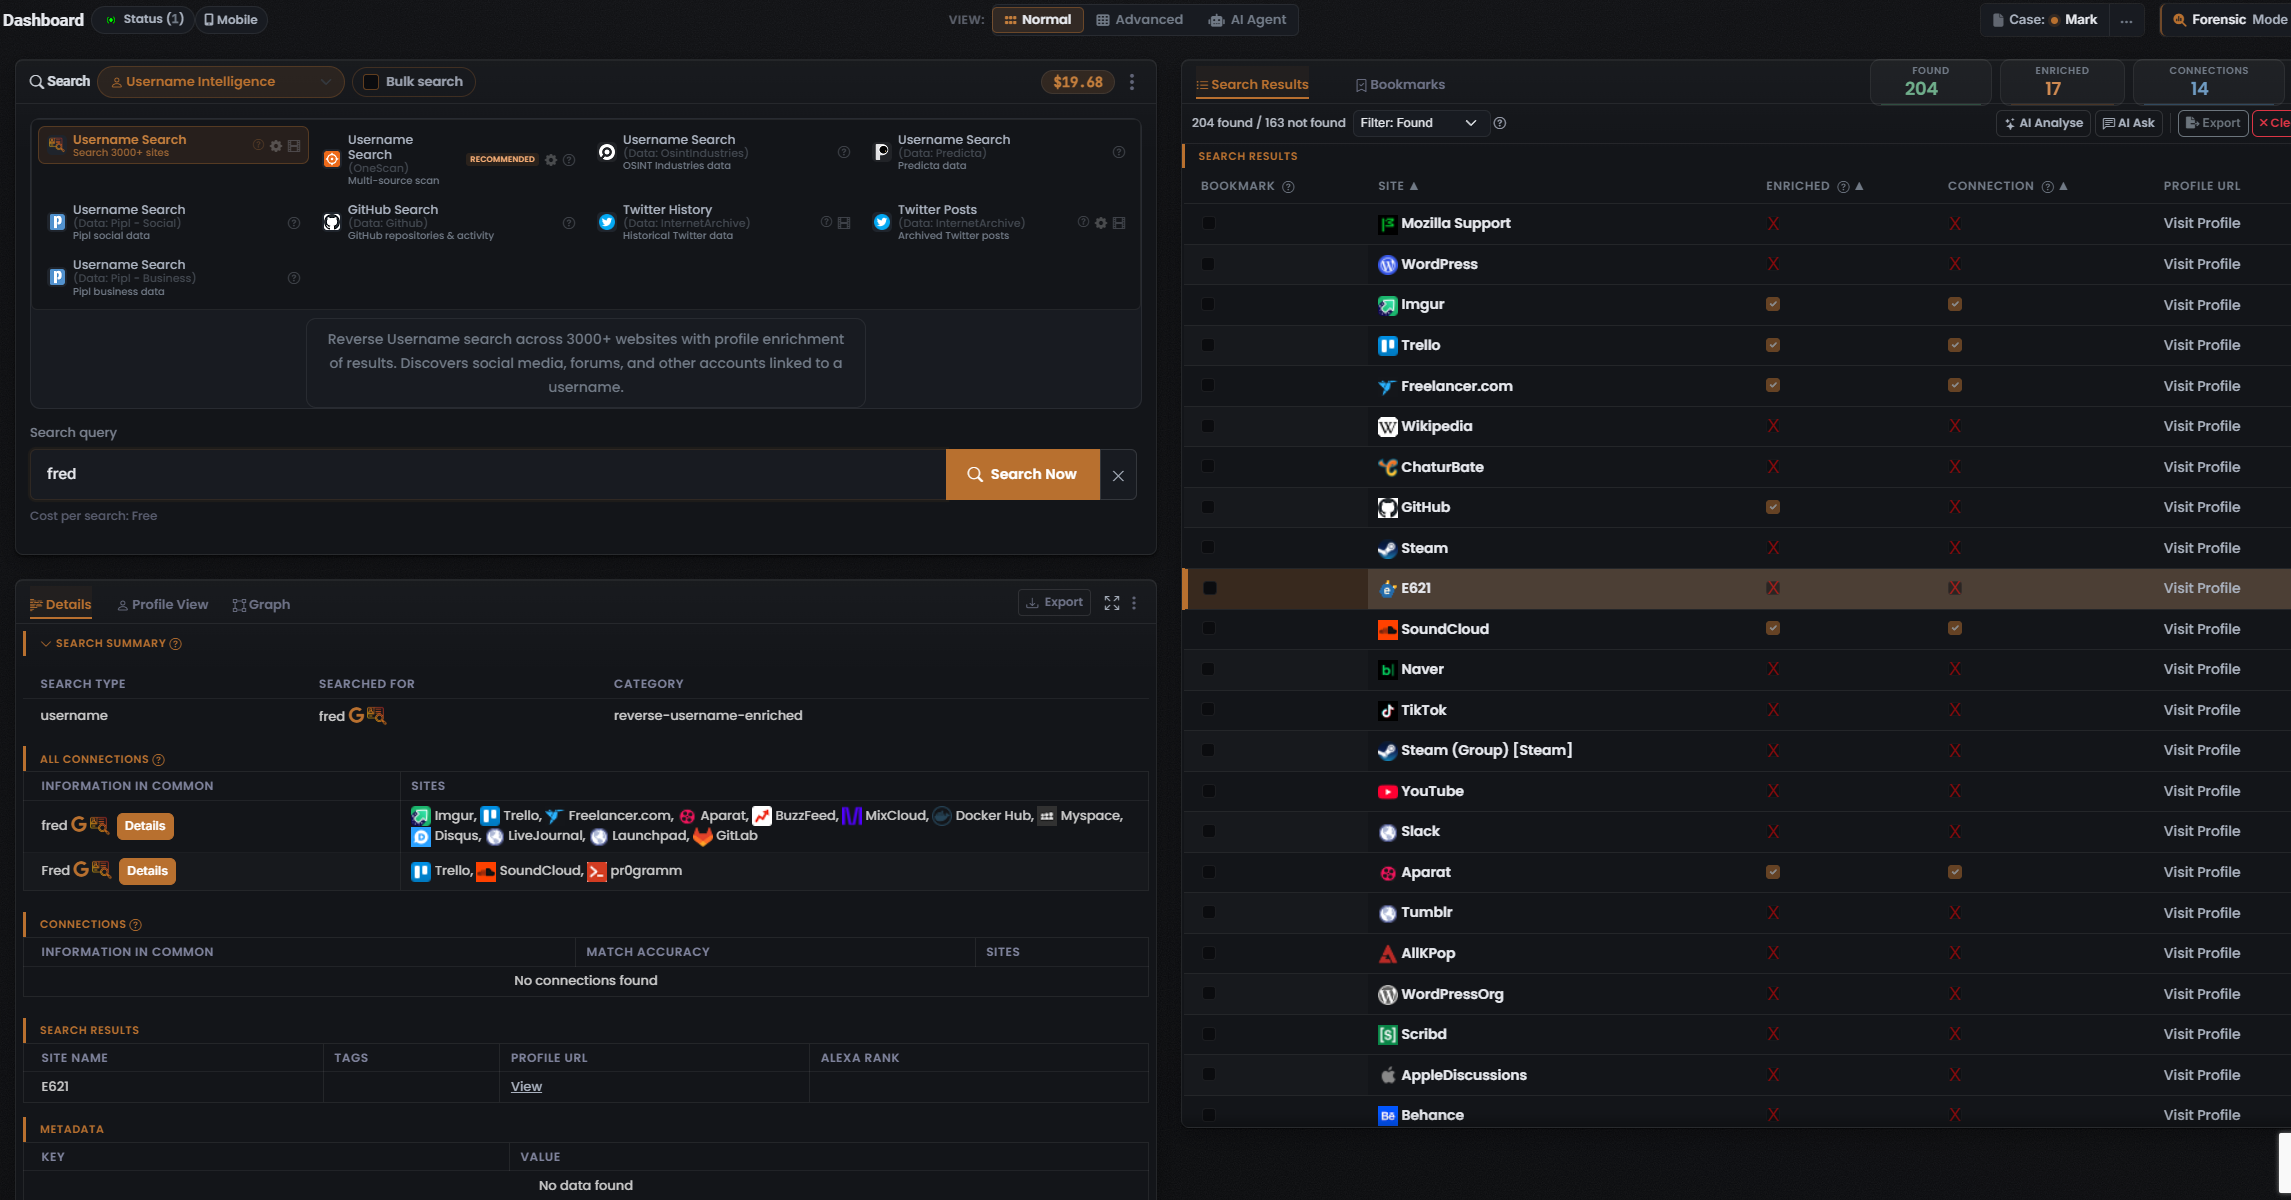This screenshot has height=1200, width=2291.
Task: Open the details panel kebab menu
Action: pos(1134,603)
